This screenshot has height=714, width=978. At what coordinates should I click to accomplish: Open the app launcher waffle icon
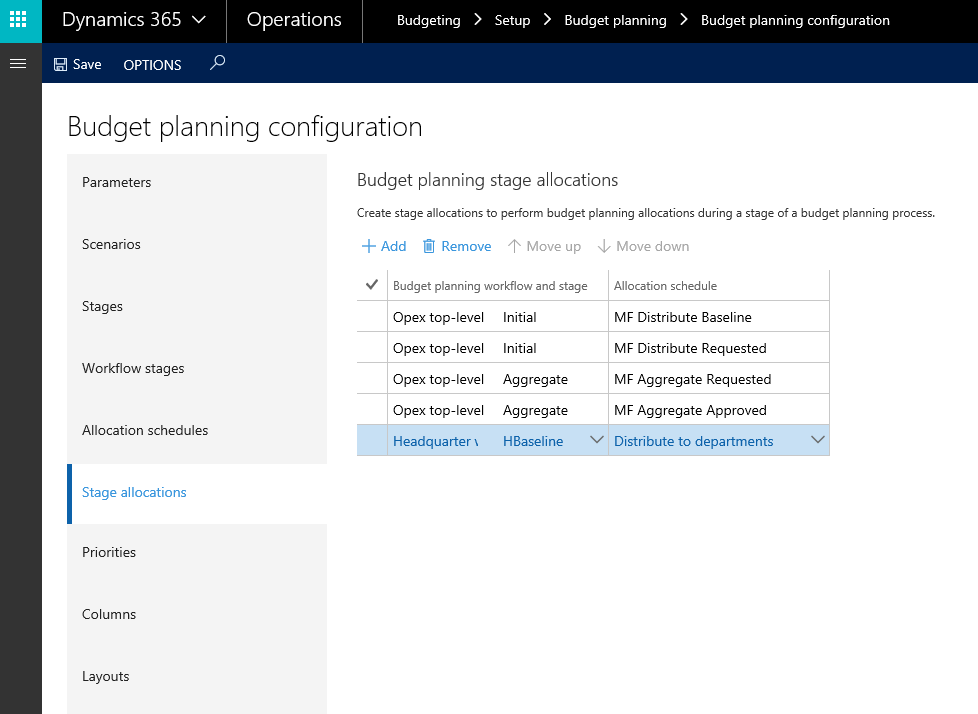pyautogui.click(x=20, y=20)
